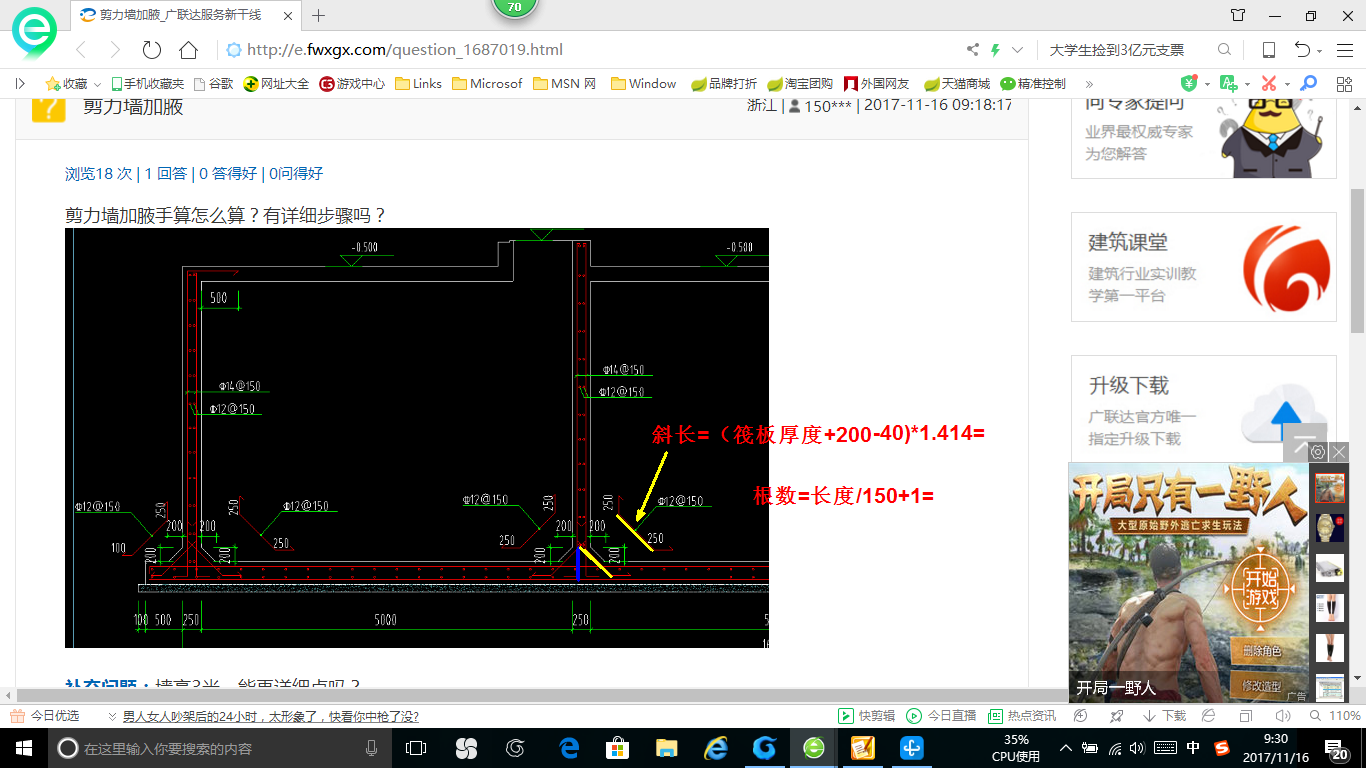1366x768 pixels.
Task: Open 热点资讯 in status bar
Action: 1022,716
